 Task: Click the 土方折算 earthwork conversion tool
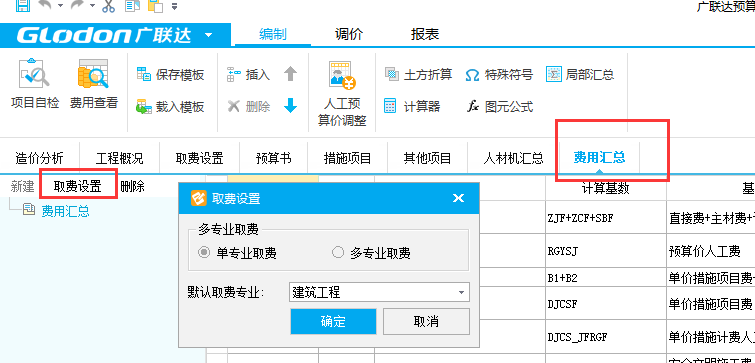click(x=418, y=75)
